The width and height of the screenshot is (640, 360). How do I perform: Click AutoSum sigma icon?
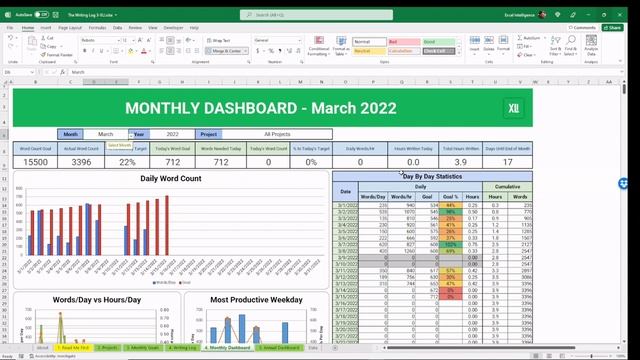click(x=520, y=38)
